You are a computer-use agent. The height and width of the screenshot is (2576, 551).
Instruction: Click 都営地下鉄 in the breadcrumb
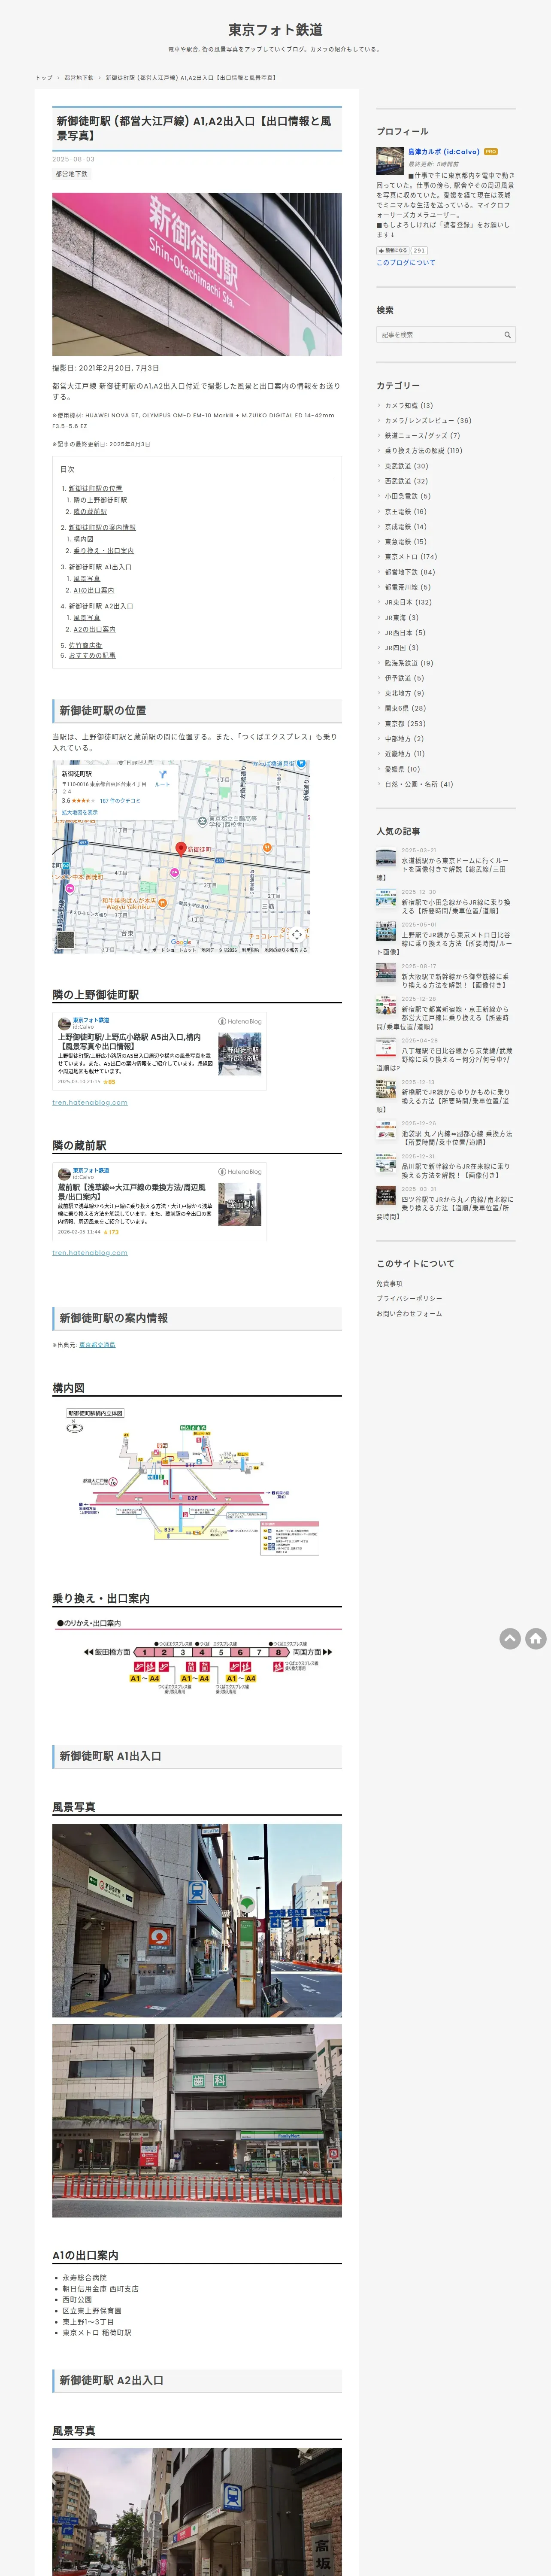(79, 78)
